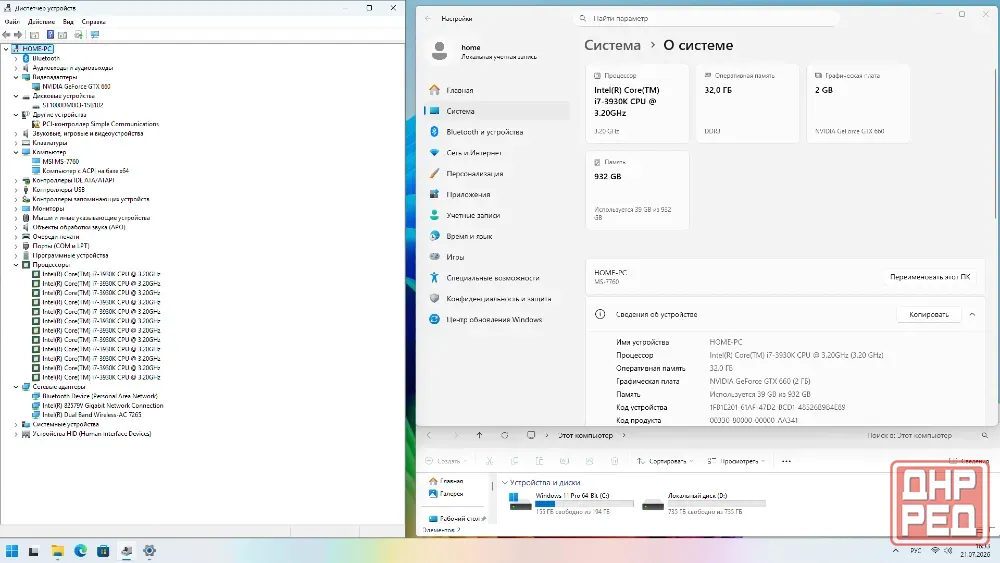Viewport: 1000px width, 563px height.
Task: Select NVIDIA GeForce GTX 660 in device tree
Action: tap(77, 87)
